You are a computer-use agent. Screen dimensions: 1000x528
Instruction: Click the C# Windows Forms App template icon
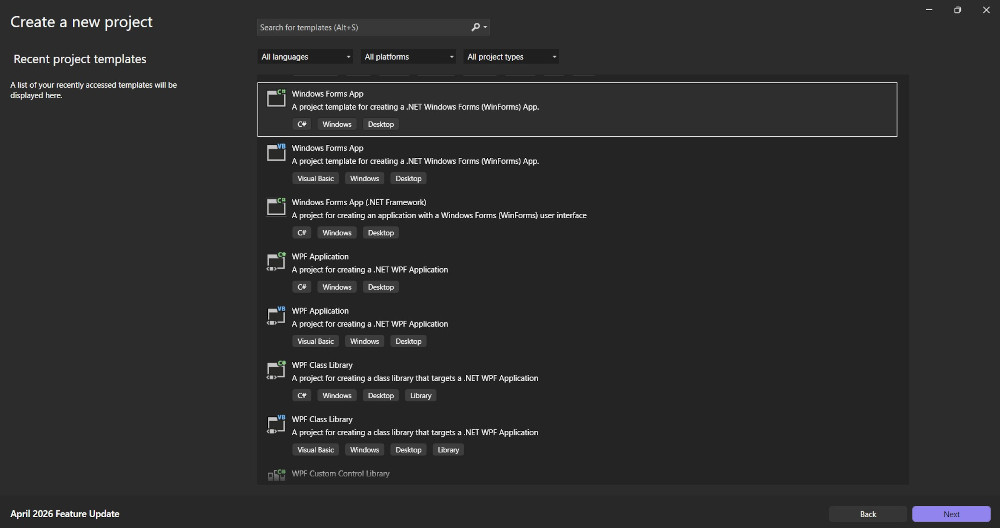click(x=276, y=98)
